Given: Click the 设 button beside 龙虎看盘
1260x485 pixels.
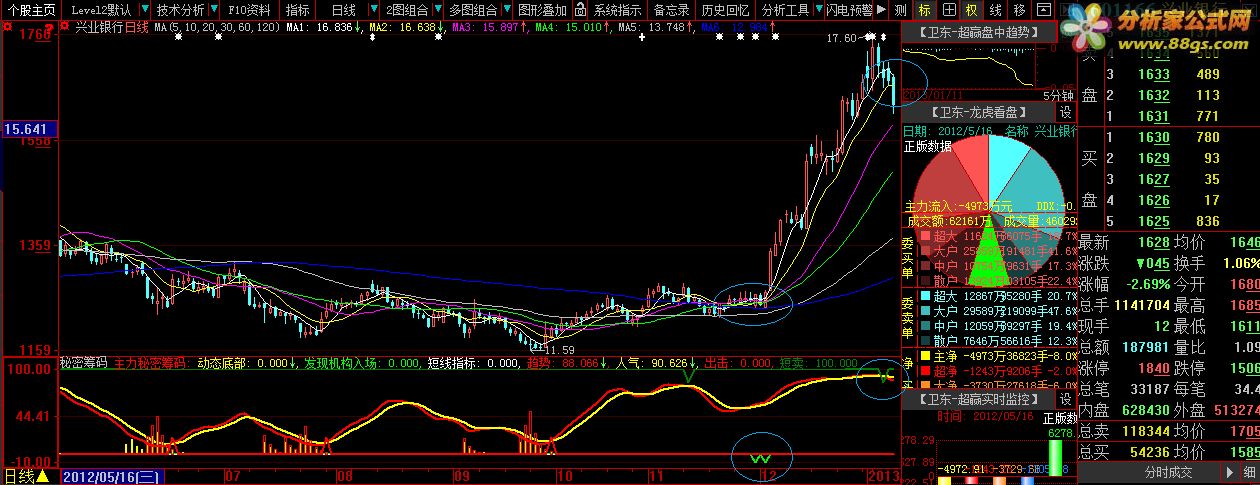Looking at the screenshot, I should tap(1065, 112).
